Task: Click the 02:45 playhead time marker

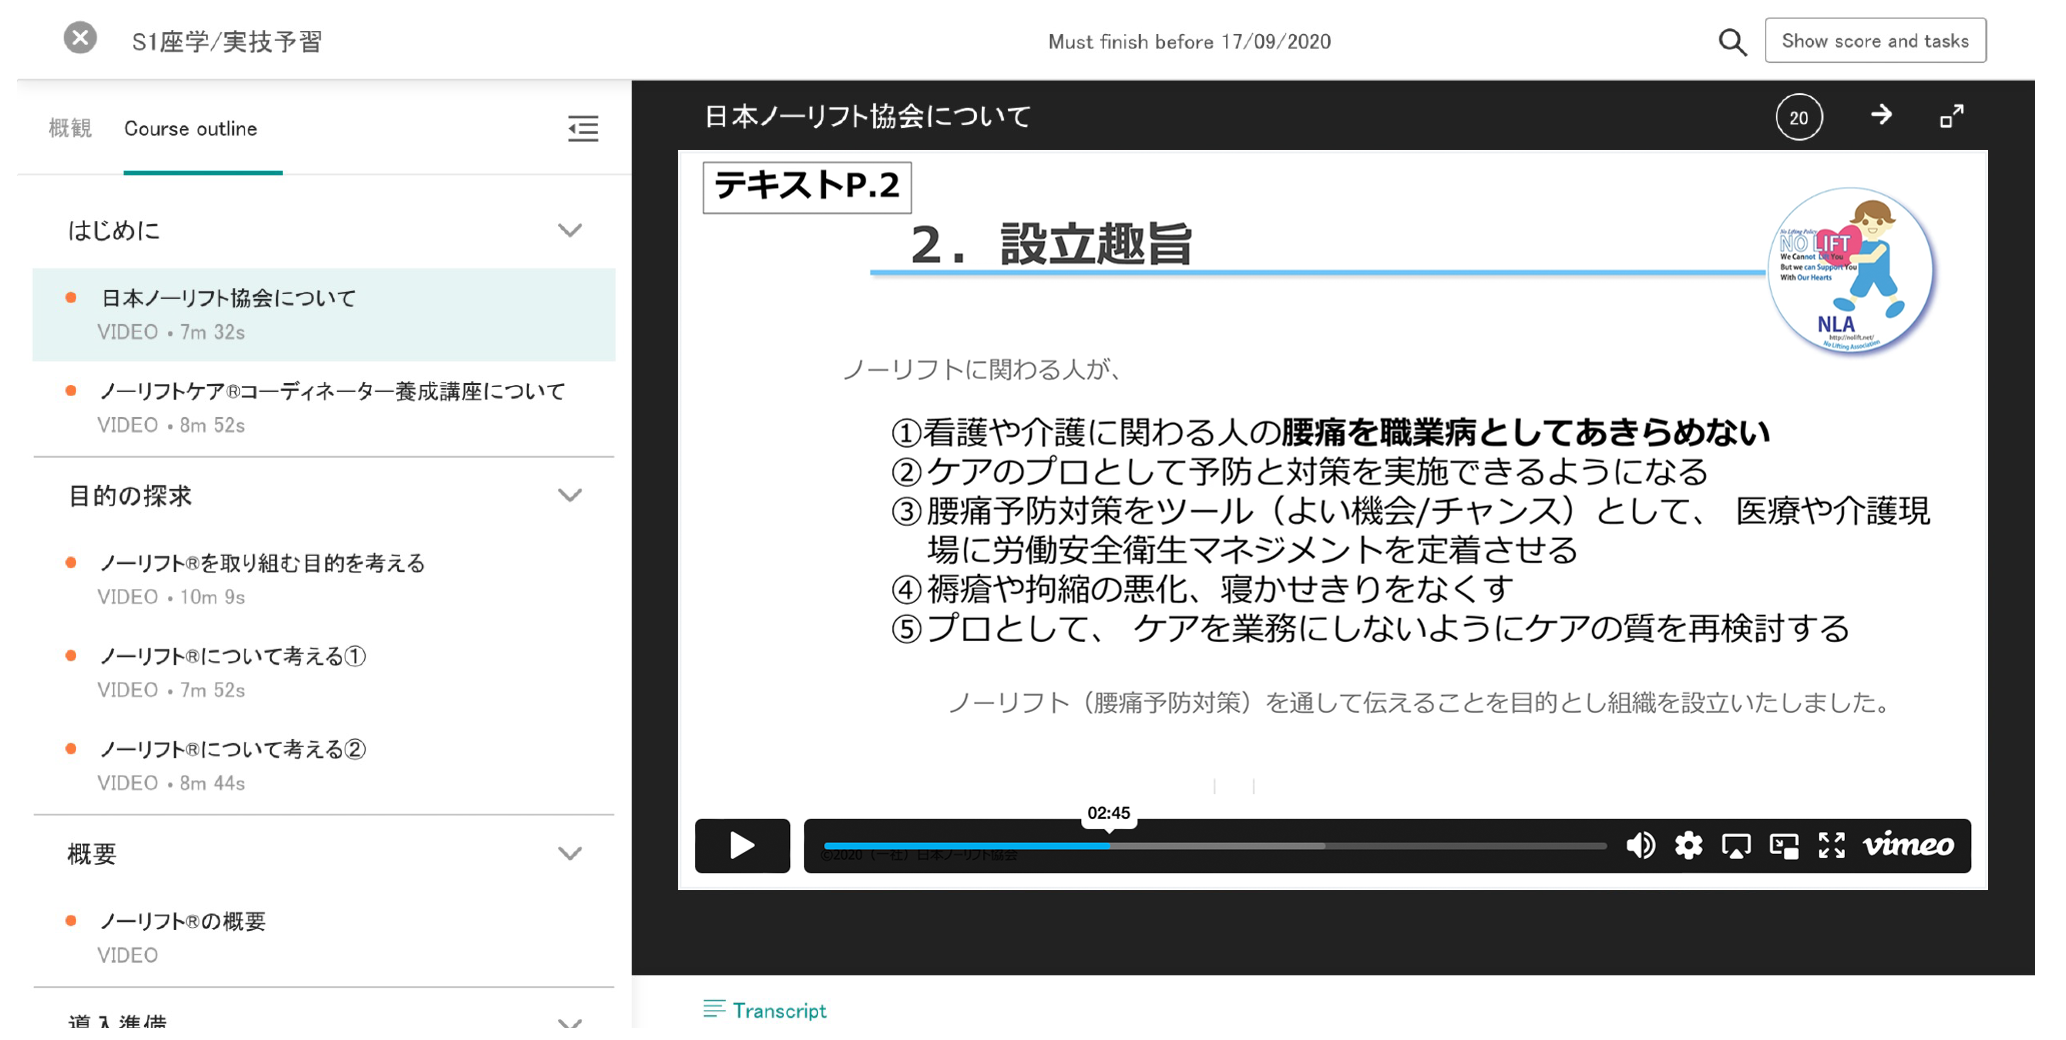Action: (x=1108, y=813)
